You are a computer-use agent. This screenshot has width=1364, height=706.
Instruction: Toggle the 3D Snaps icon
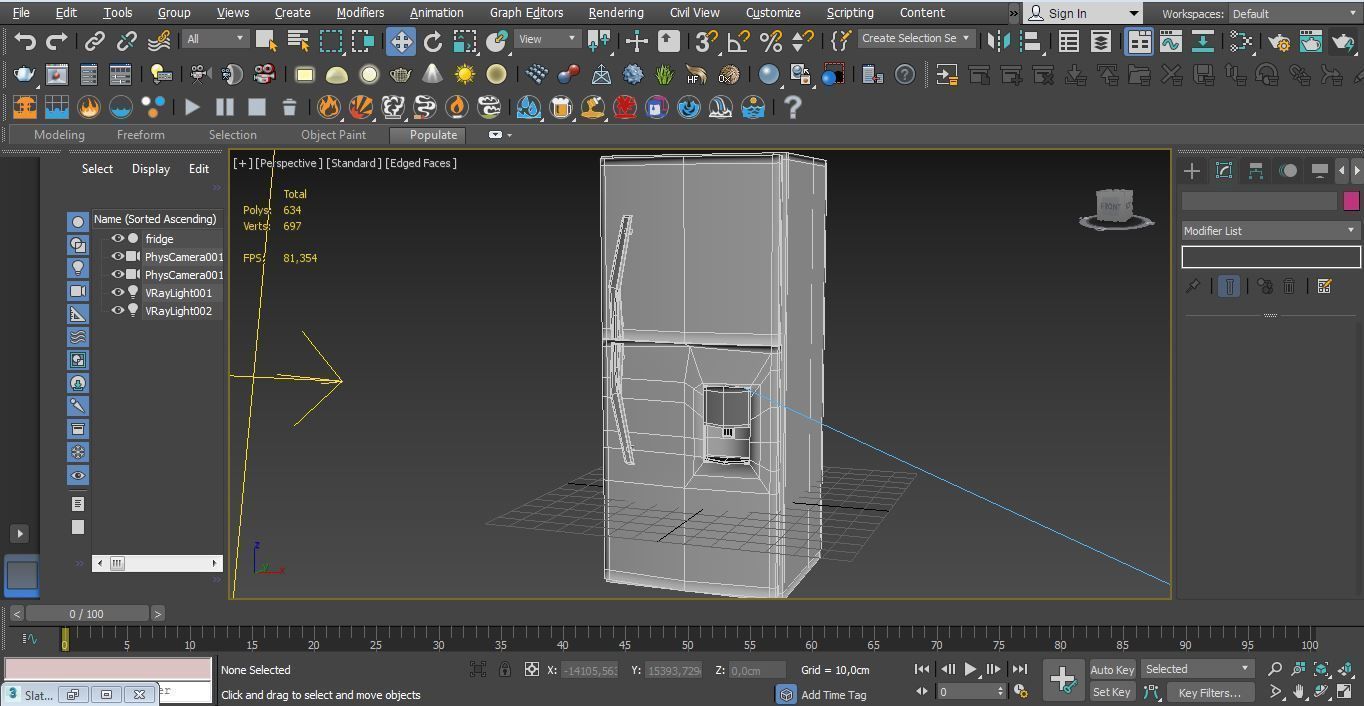point(706,41)
